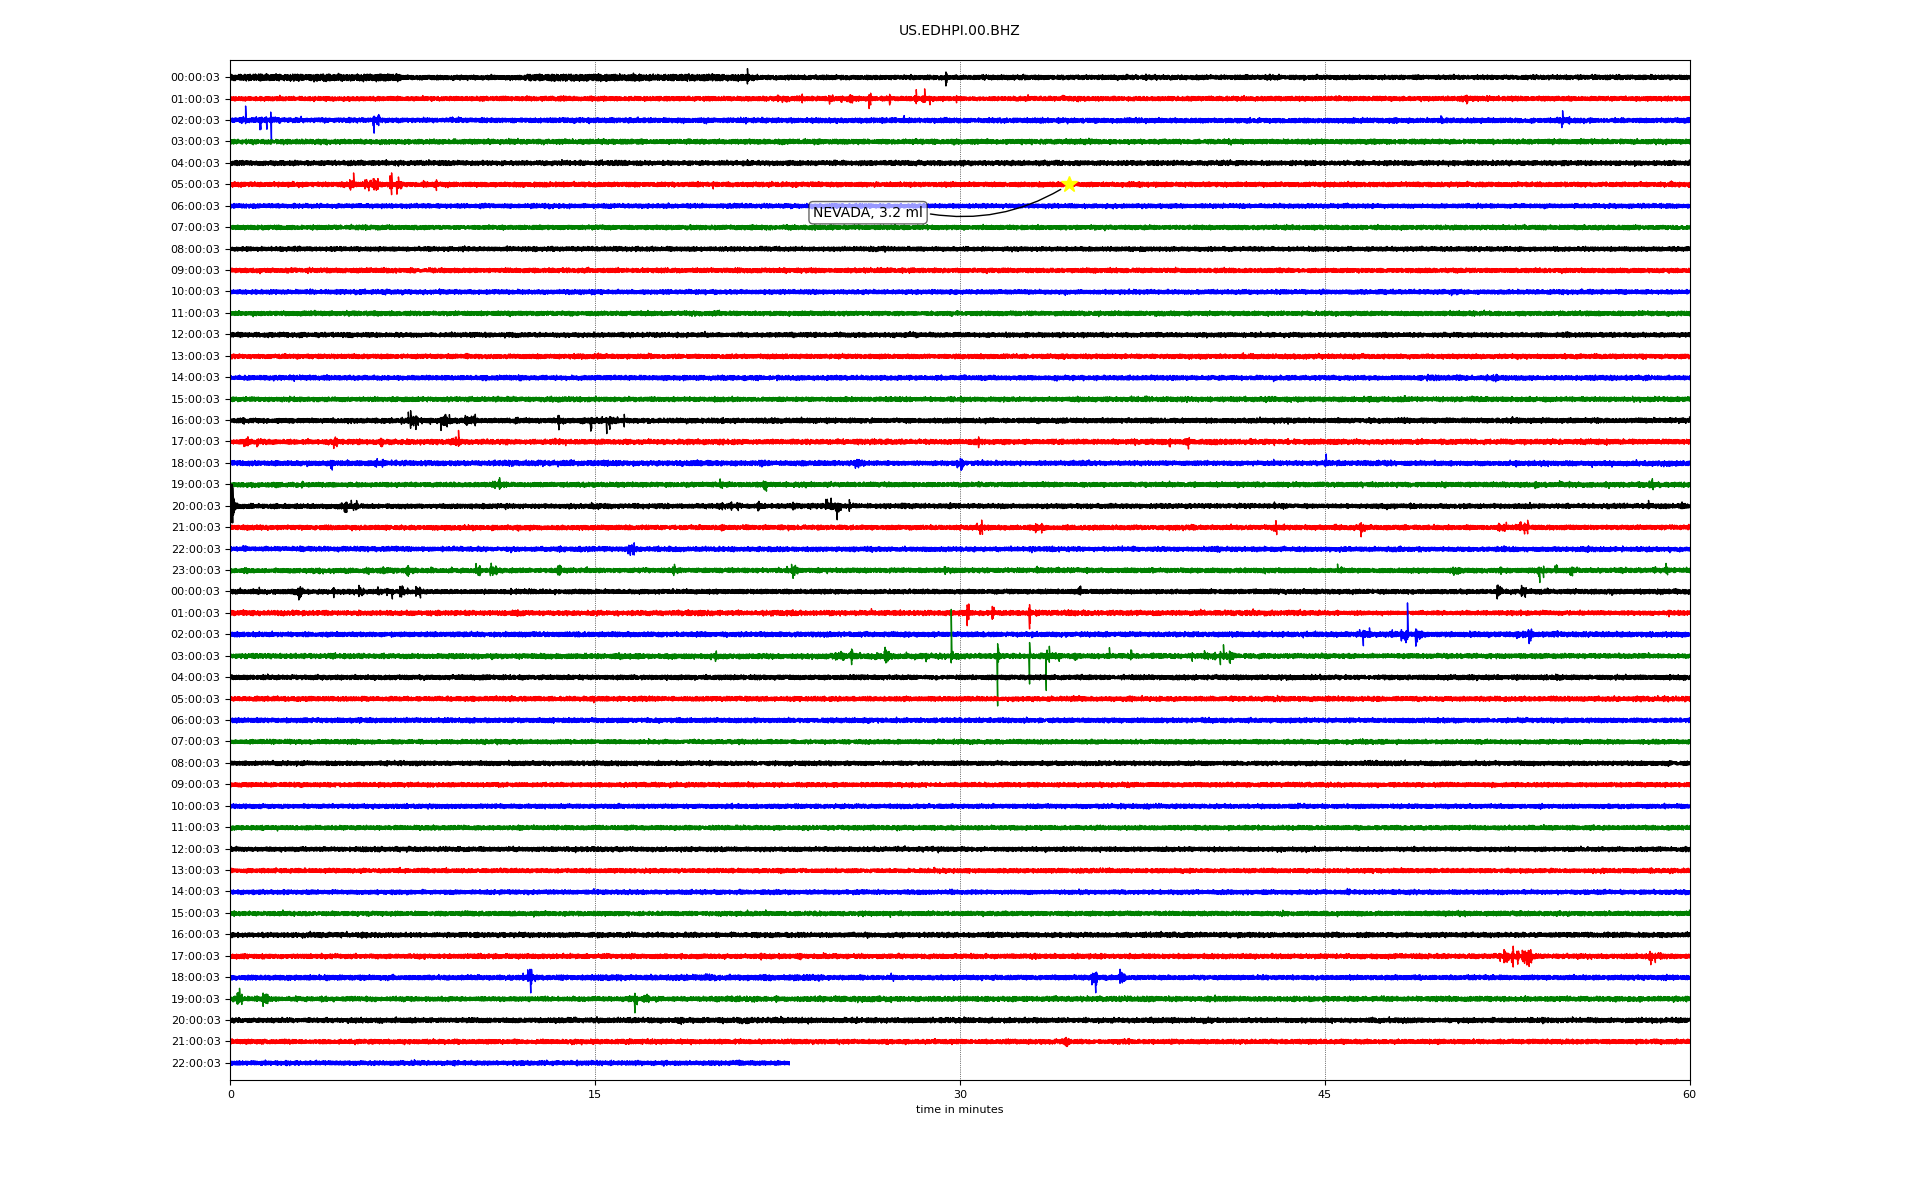
Task: Click the bottommost 22:00:03 row label
Action: [x=195, y=1064]
